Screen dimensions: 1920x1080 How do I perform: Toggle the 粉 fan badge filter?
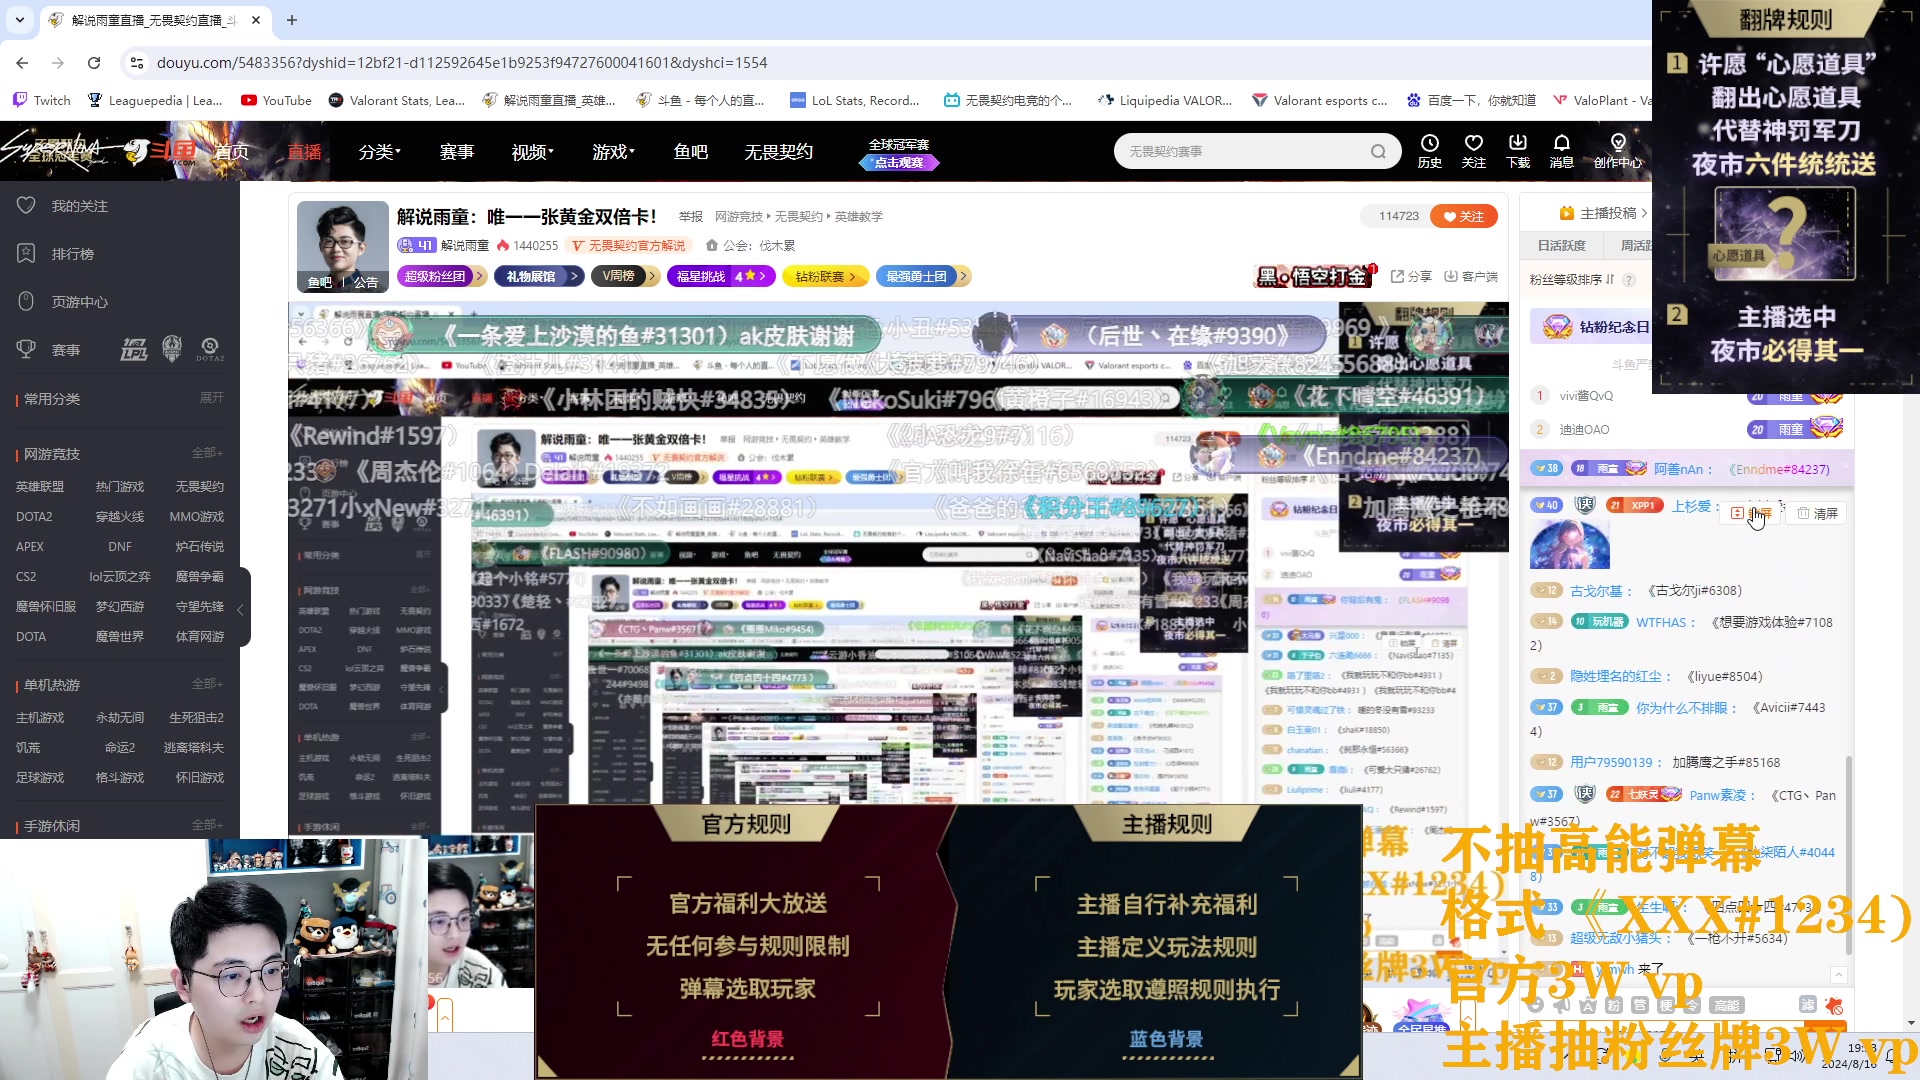click(1614, 1005)
